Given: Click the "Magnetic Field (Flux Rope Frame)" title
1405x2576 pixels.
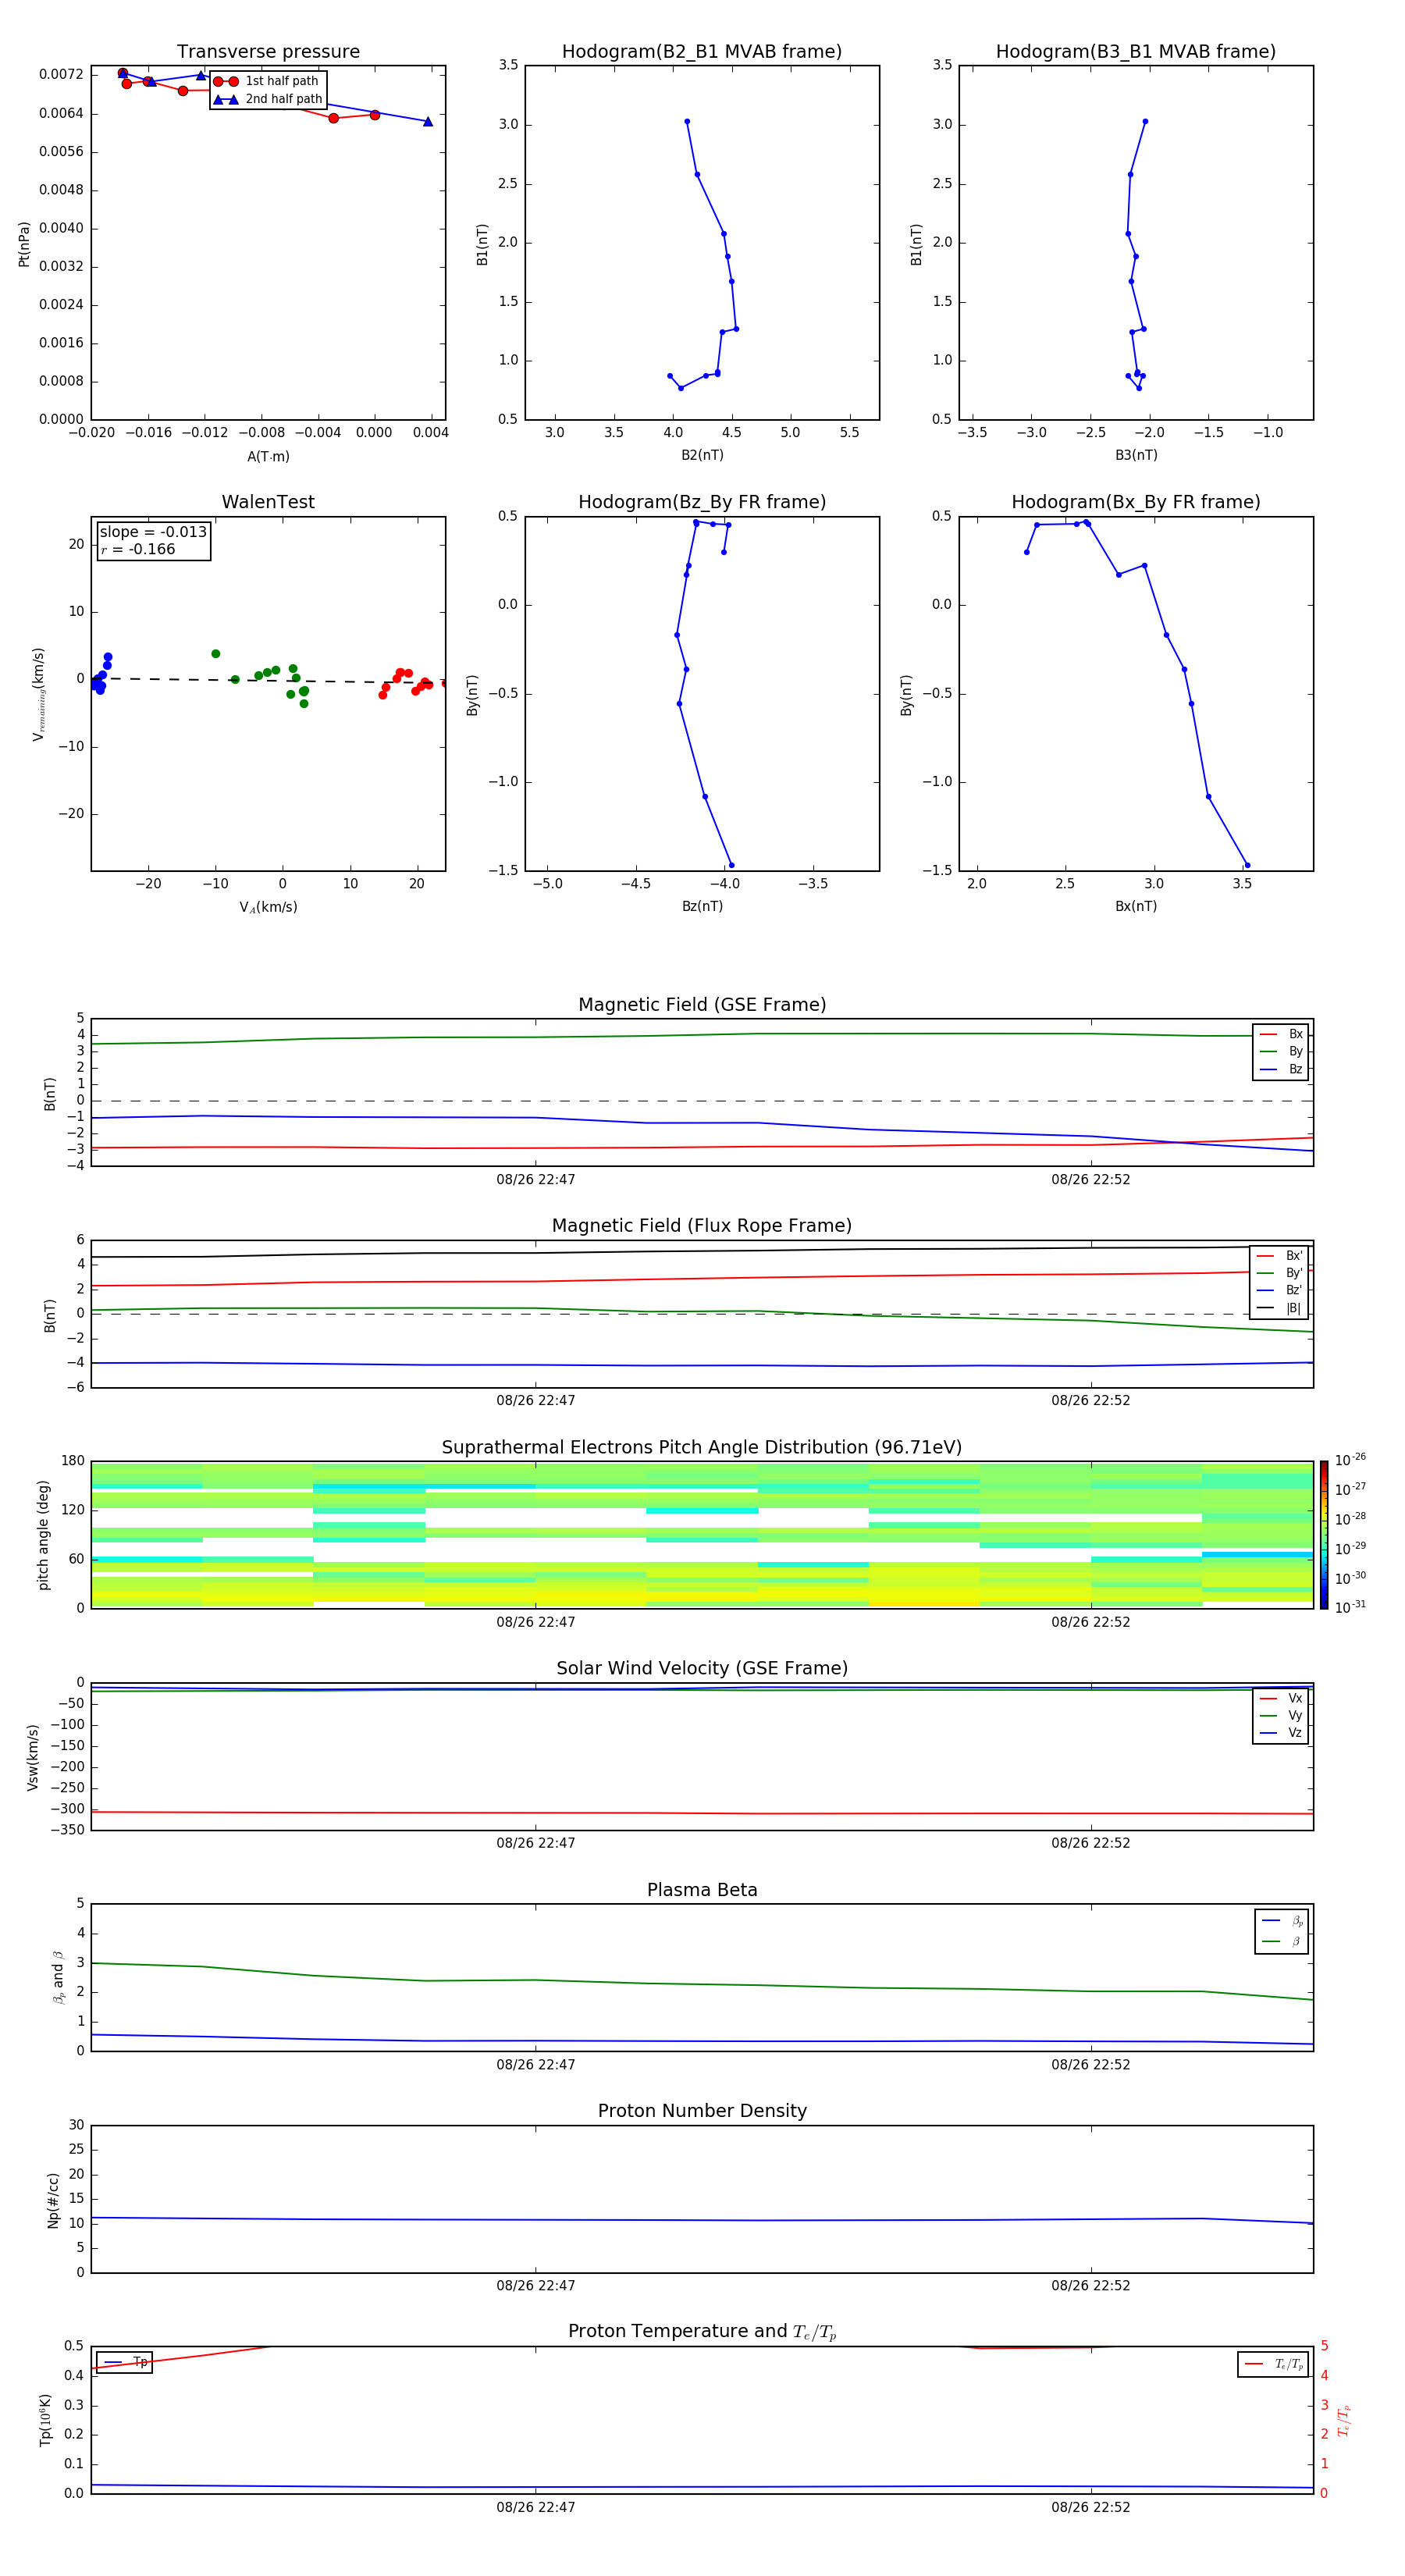Looking at the screenshot, I should tap(702, 1226).
